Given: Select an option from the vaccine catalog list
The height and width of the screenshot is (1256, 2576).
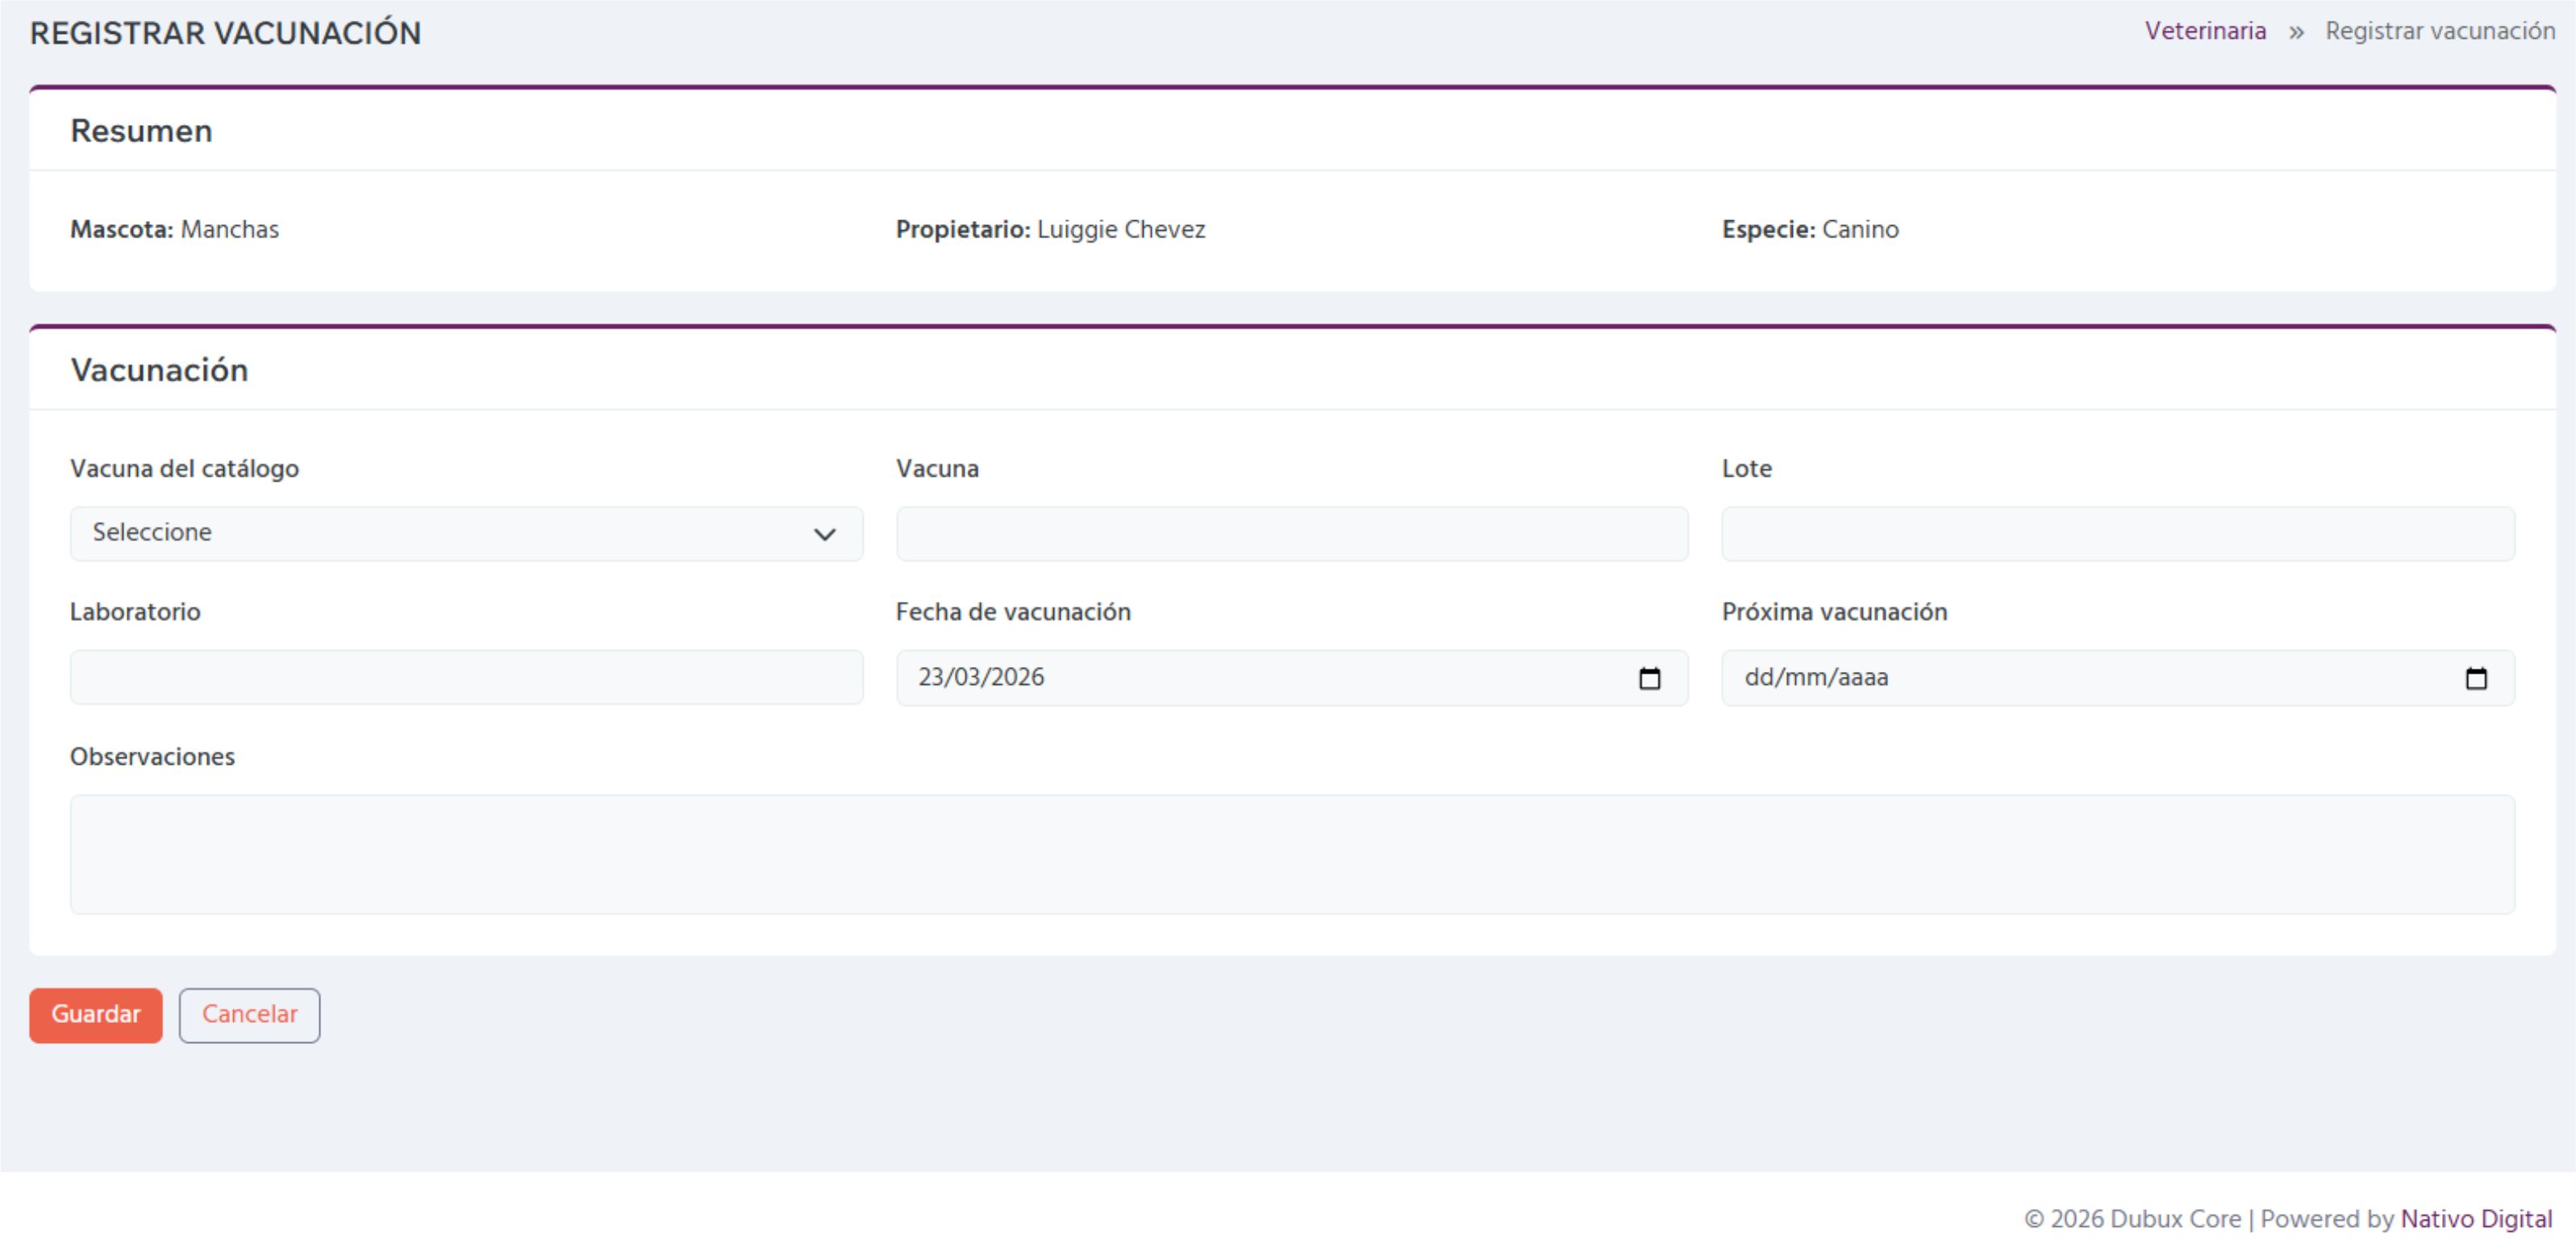Looking at the screenshot, I should (465, 533).
